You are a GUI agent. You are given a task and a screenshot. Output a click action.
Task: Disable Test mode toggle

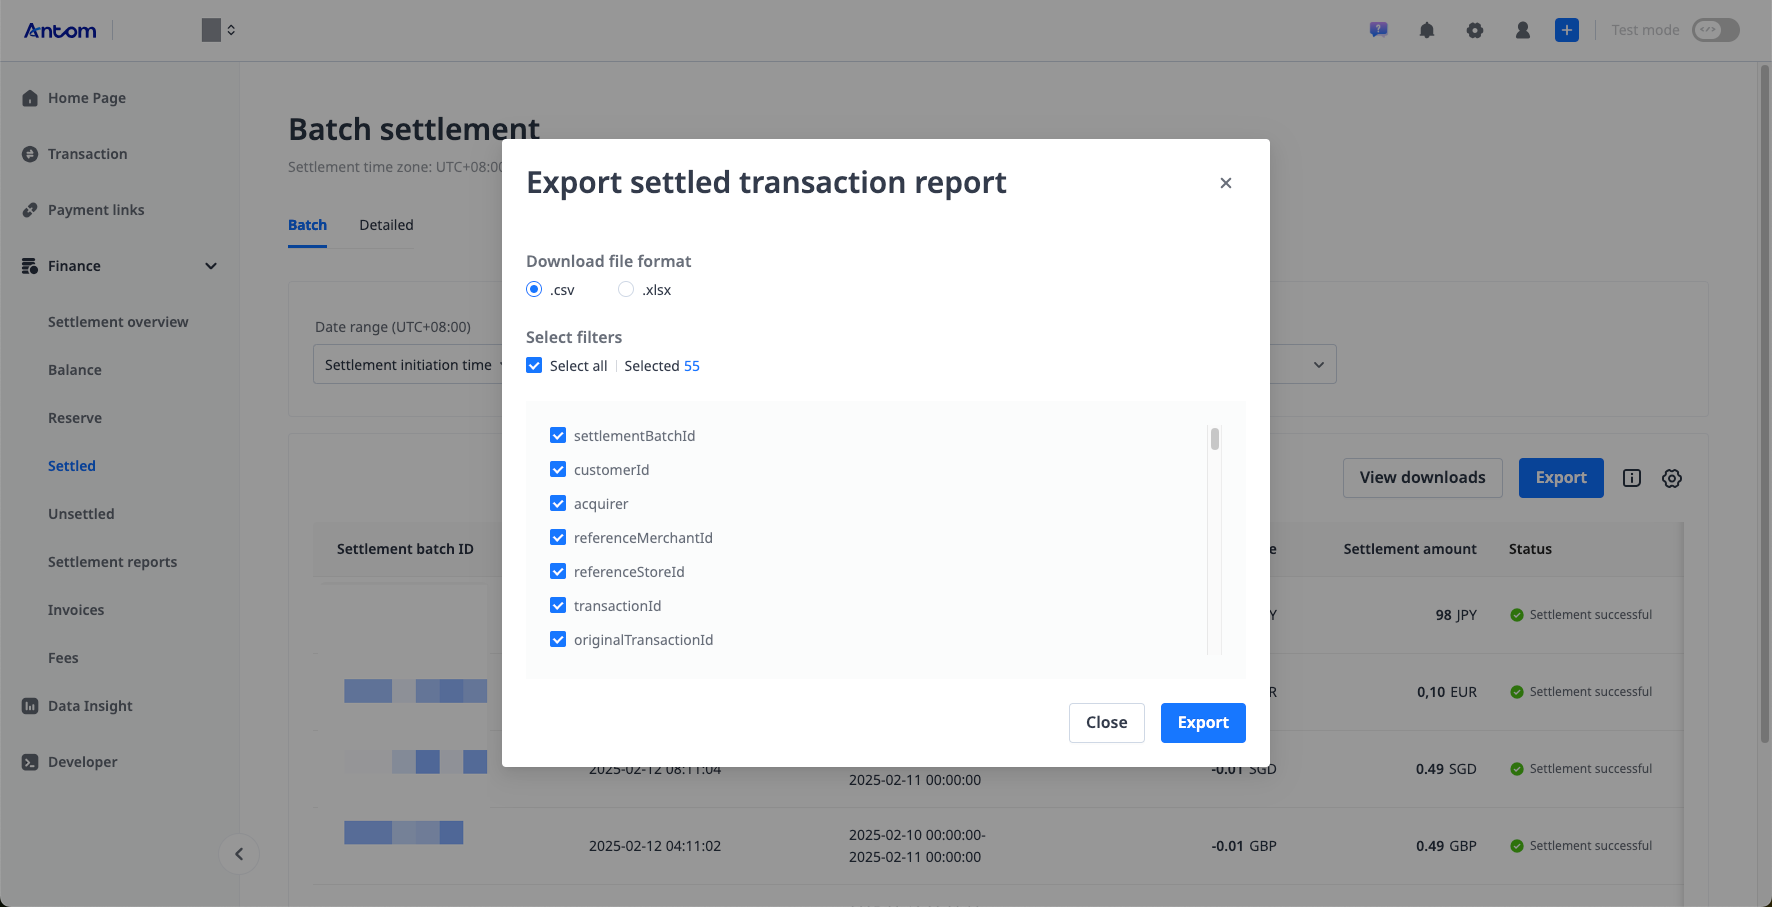tap(1715, 30)
